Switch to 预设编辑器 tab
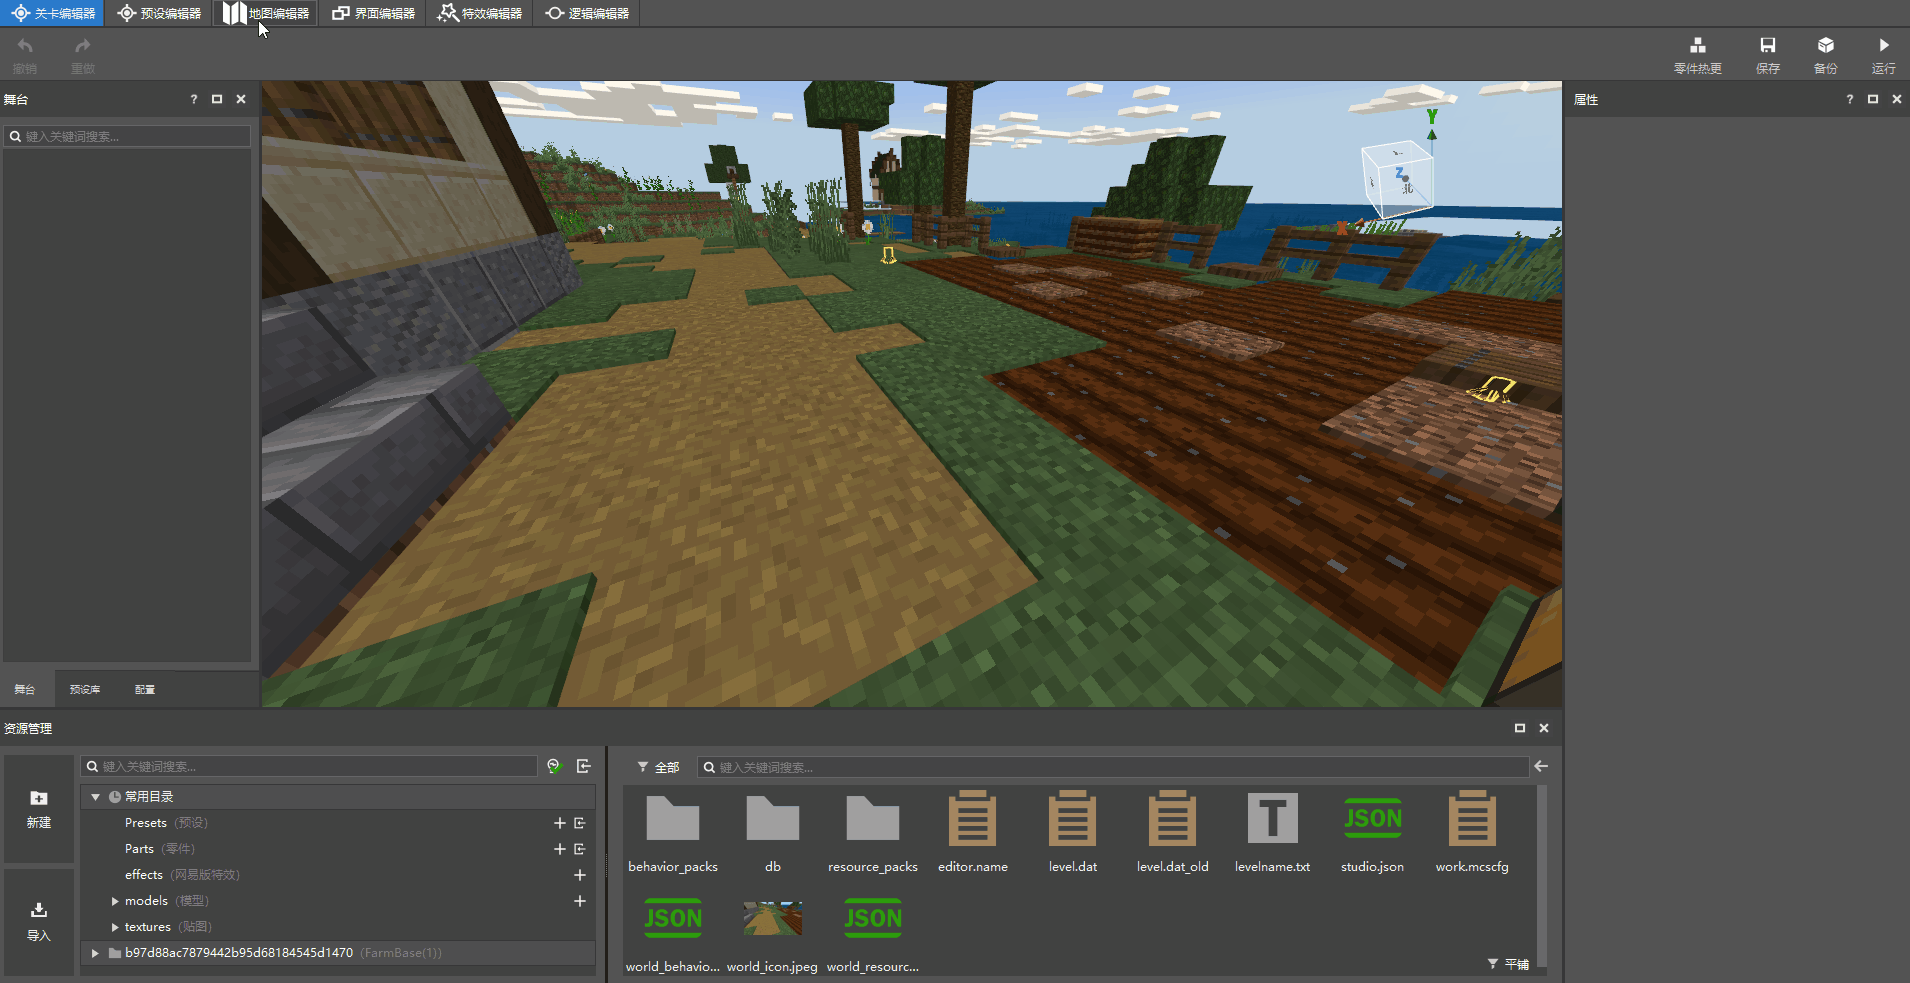The image size is (1910, 983). tap(159, 13)
